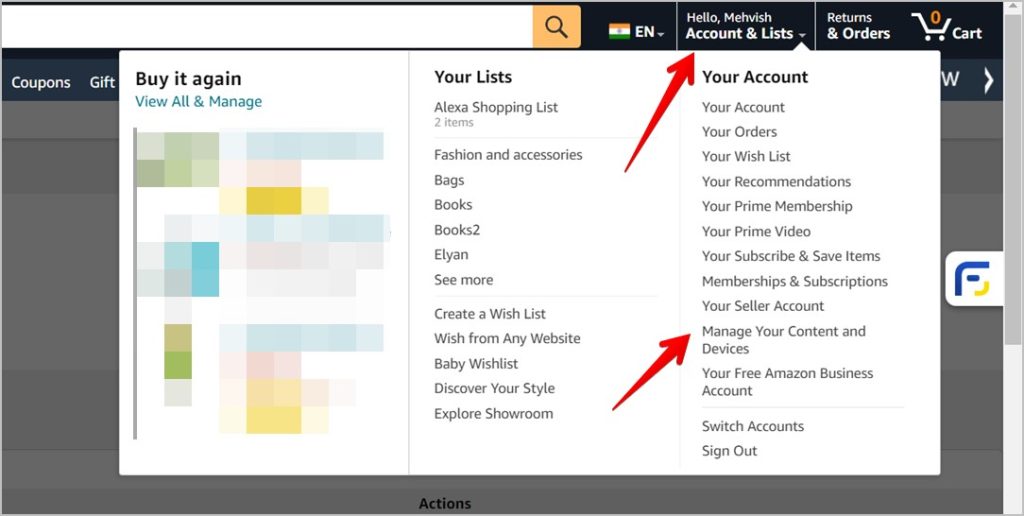The height and width of the screenshot is (516, 1024).
Task: Click Your Orders in account menu
Action: (739, 131)
